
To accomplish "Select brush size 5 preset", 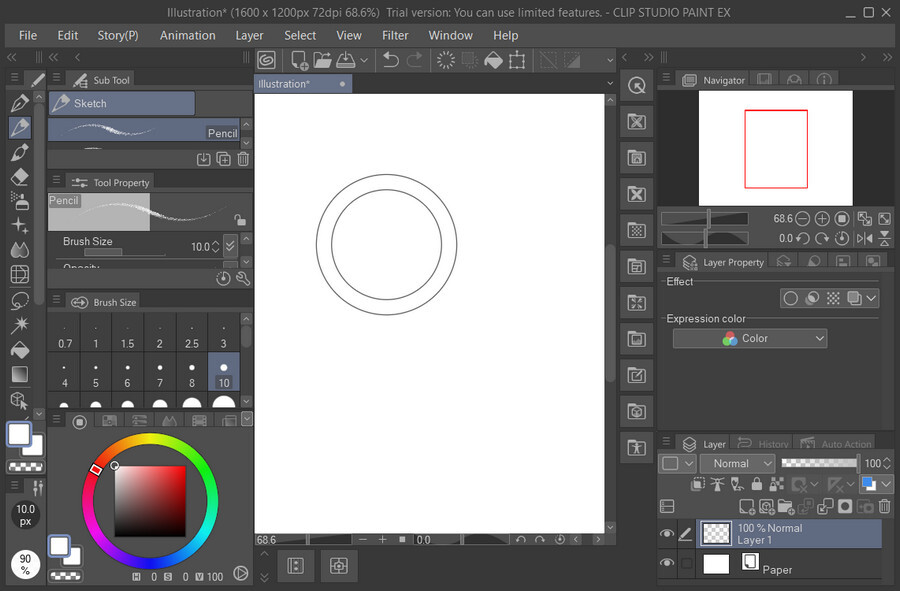I will [96, 372].
